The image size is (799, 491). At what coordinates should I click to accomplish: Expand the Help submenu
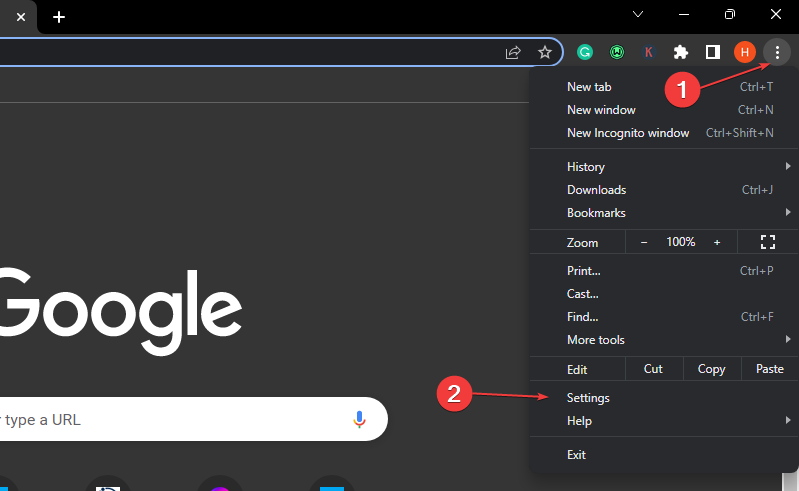(664, 421)
